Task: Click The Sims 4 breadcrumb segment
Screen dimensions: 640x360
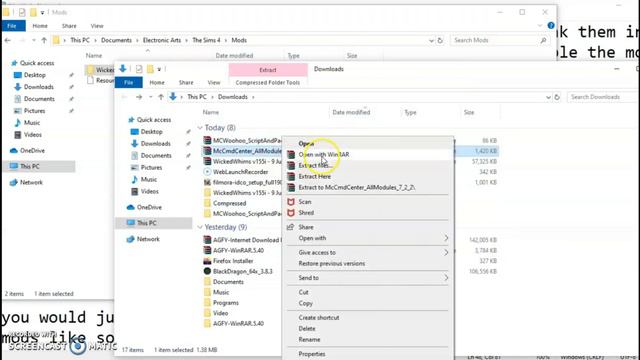Action: (206, 40)
